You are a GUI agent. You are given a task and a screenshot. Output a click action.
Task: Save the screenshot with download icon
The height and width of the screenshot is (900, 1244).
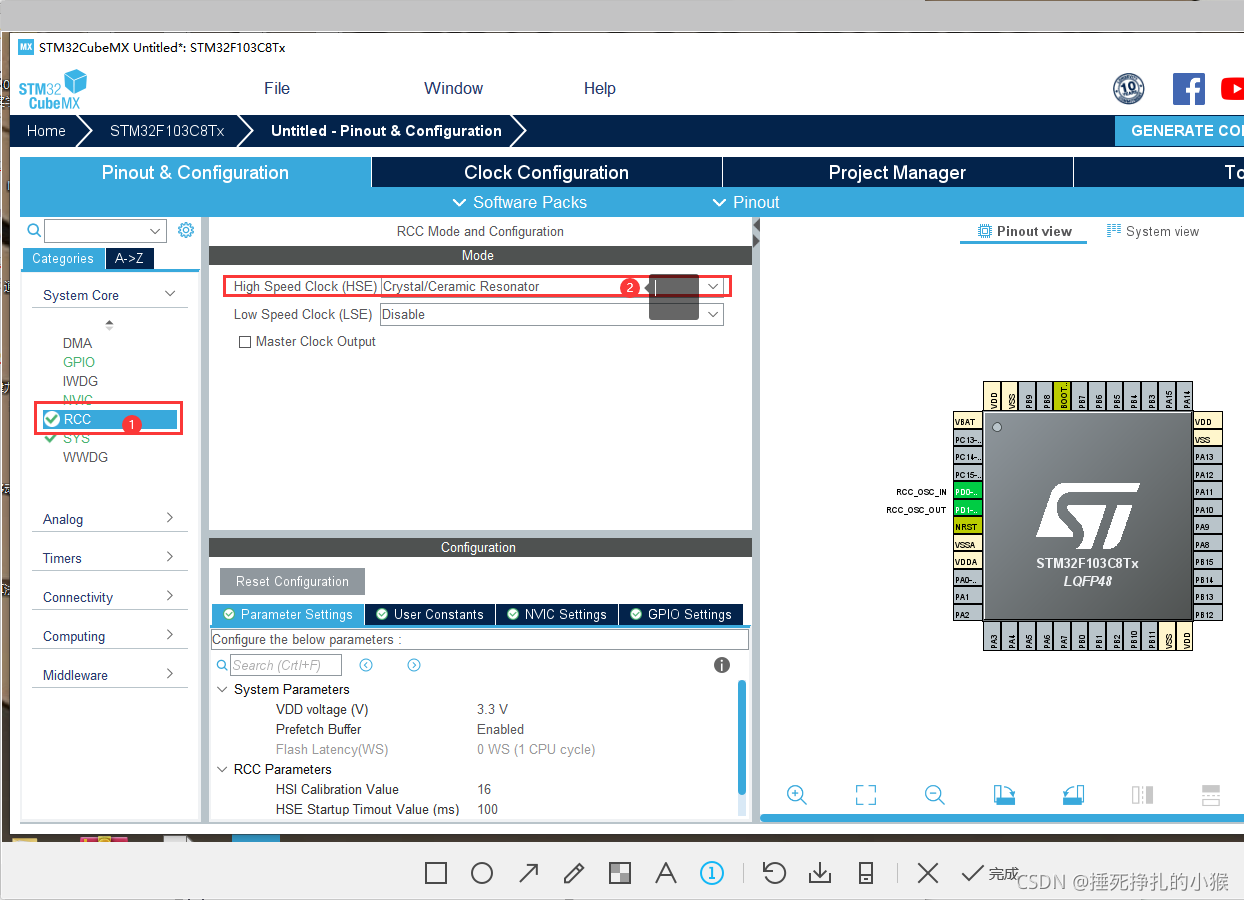820,873
